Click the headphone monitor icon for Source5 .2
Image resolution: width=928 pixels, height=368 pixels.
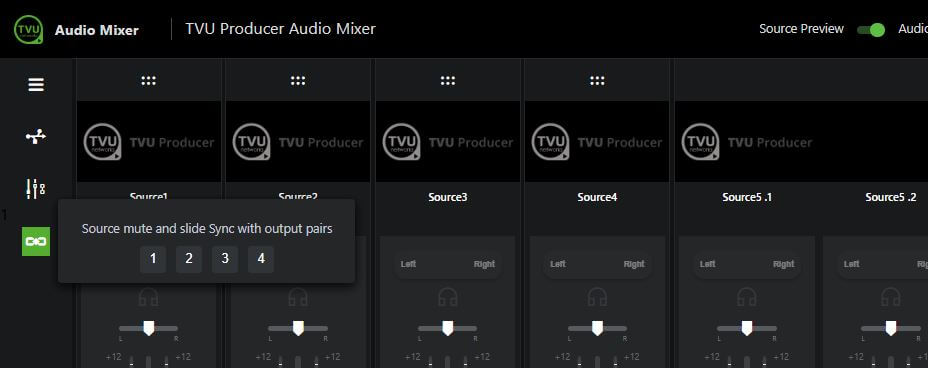click(x=891, y=297)
